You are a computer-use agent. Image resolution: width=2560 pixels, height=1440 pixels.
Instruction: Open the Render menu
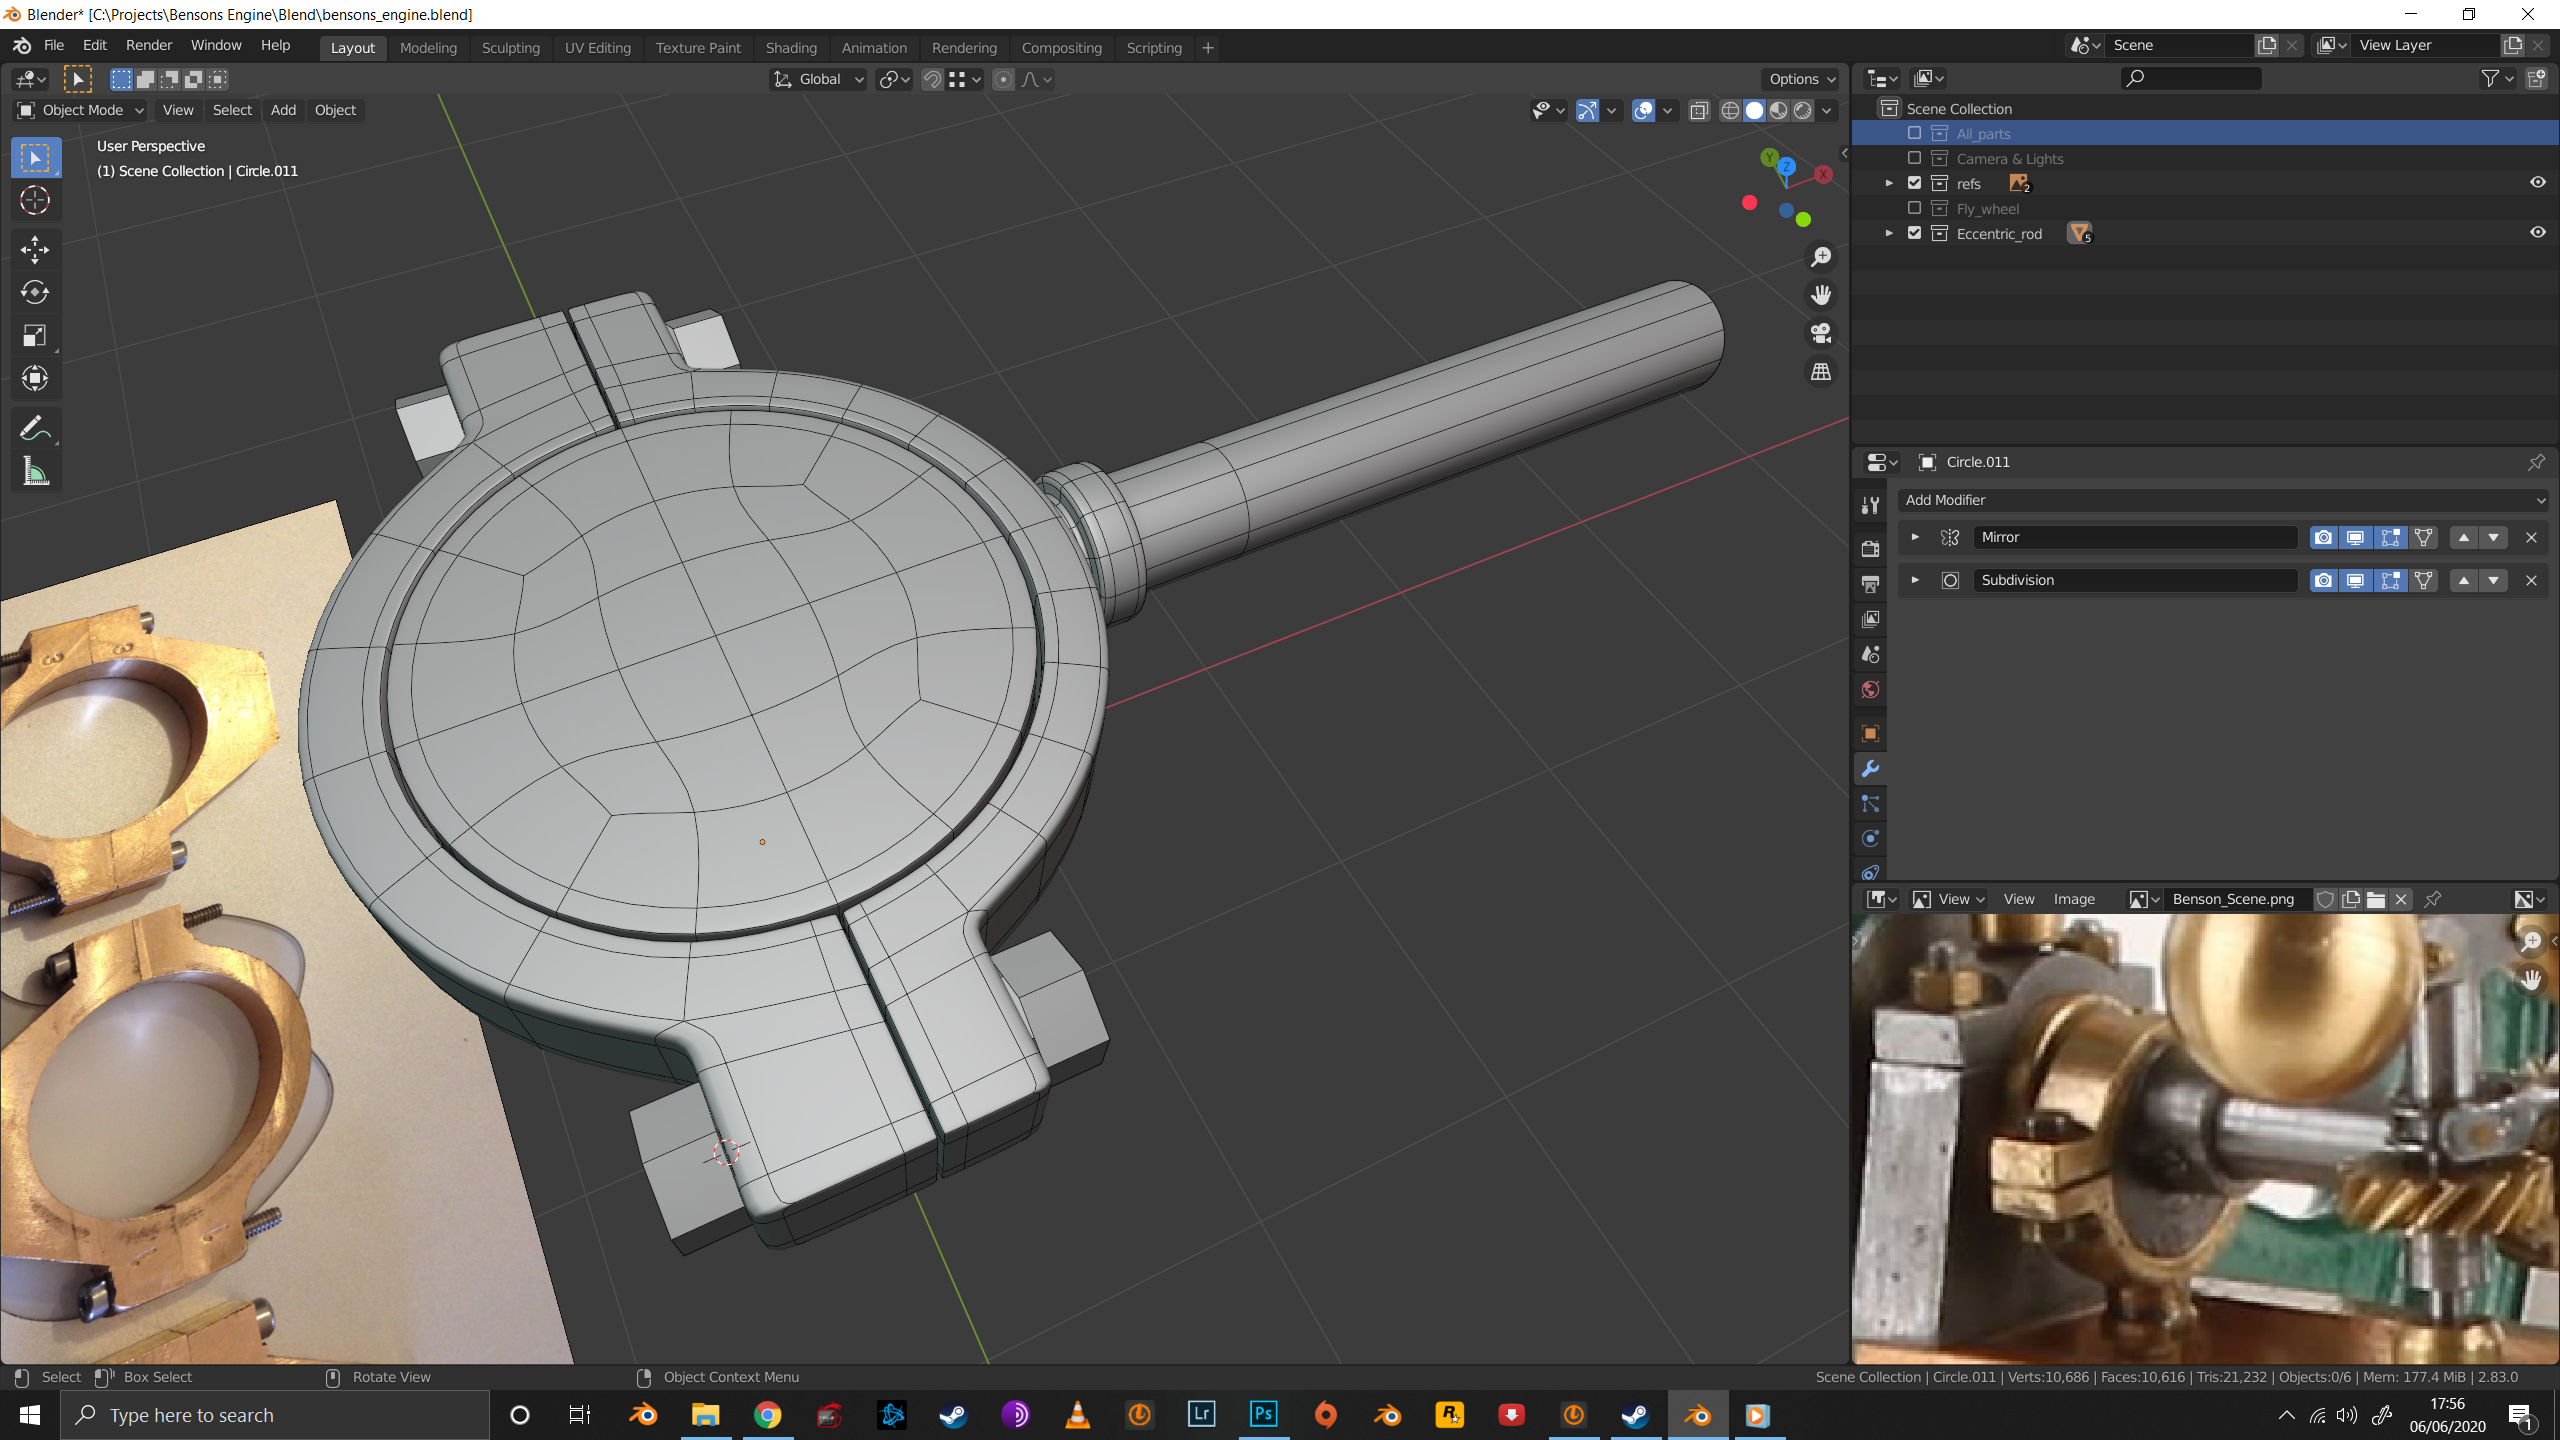[x=148, y=45]
